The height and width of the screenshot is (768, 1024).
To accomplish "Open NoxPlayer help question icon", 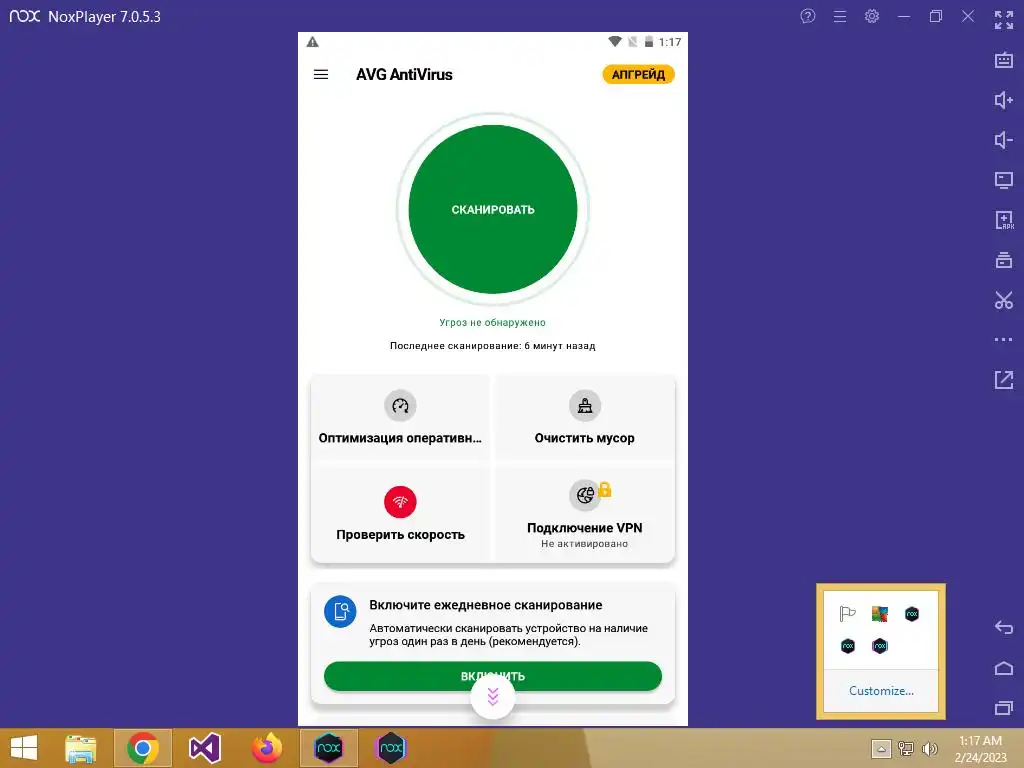I will (x=808, y=16).
